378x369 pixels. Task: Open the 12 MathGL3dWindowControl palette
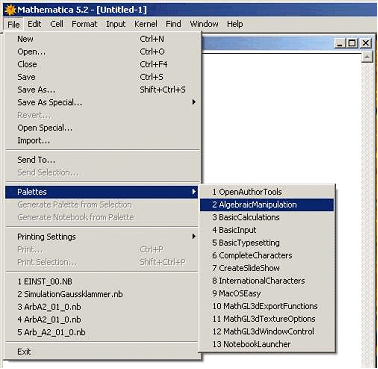point(267,331)
